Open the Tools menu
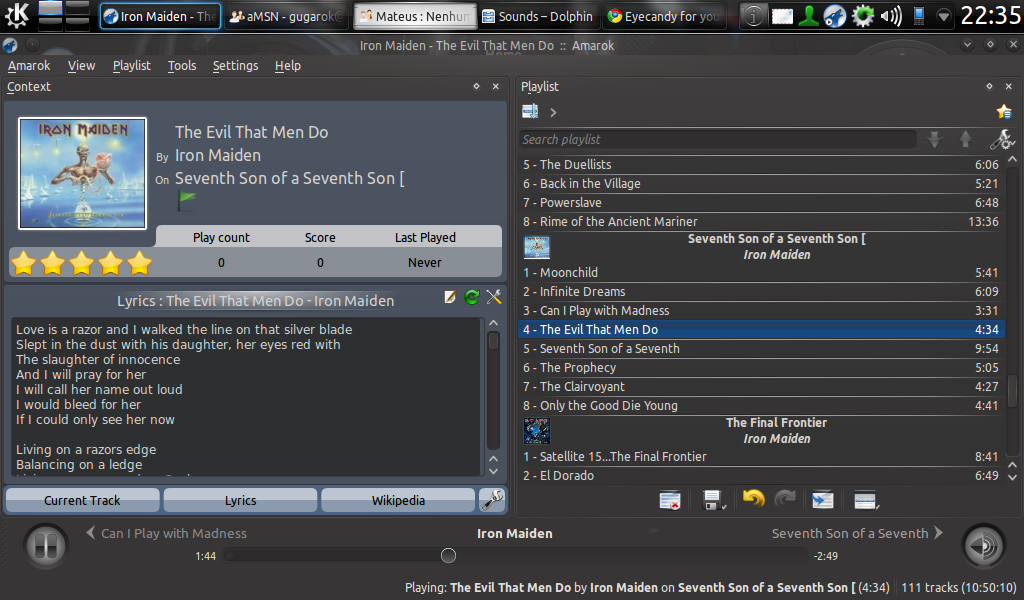 [x=182, y=65]
